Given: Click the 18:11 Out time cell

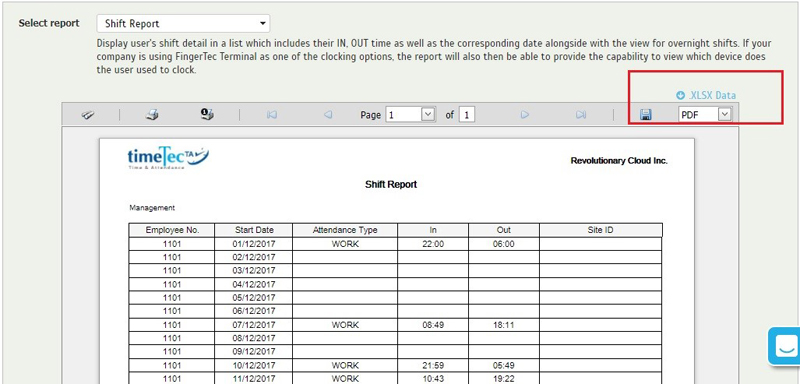Looking at the screenshot, I should tap(504, 325).
